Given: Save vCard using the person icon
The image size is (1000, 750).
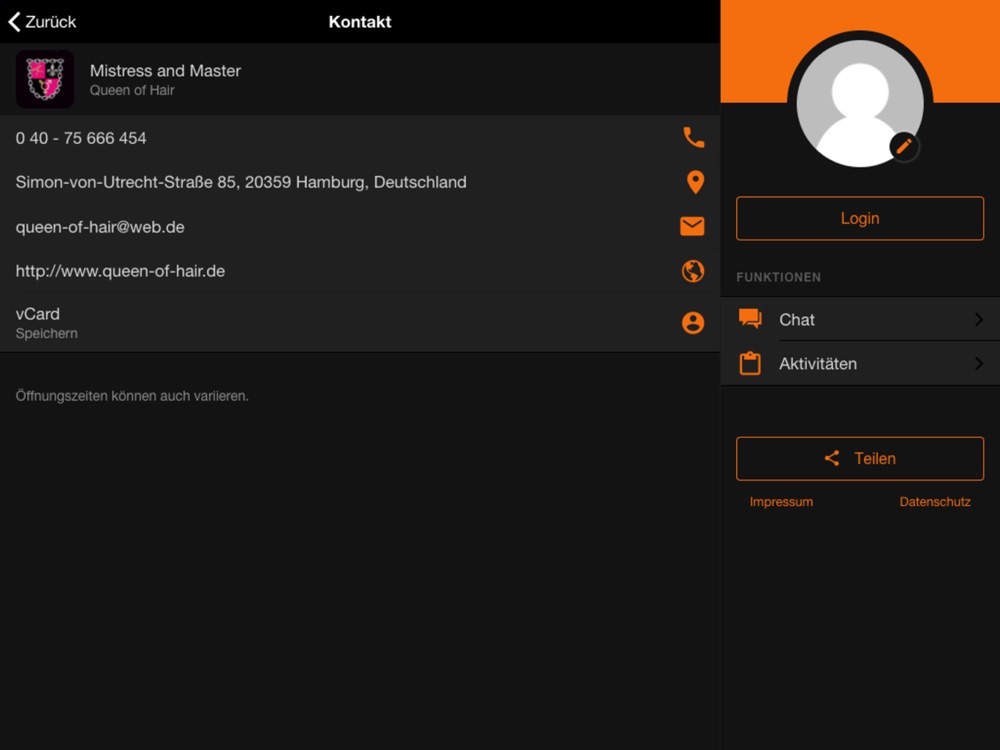Looking at the screenshot, I should (x=693, y=323).
